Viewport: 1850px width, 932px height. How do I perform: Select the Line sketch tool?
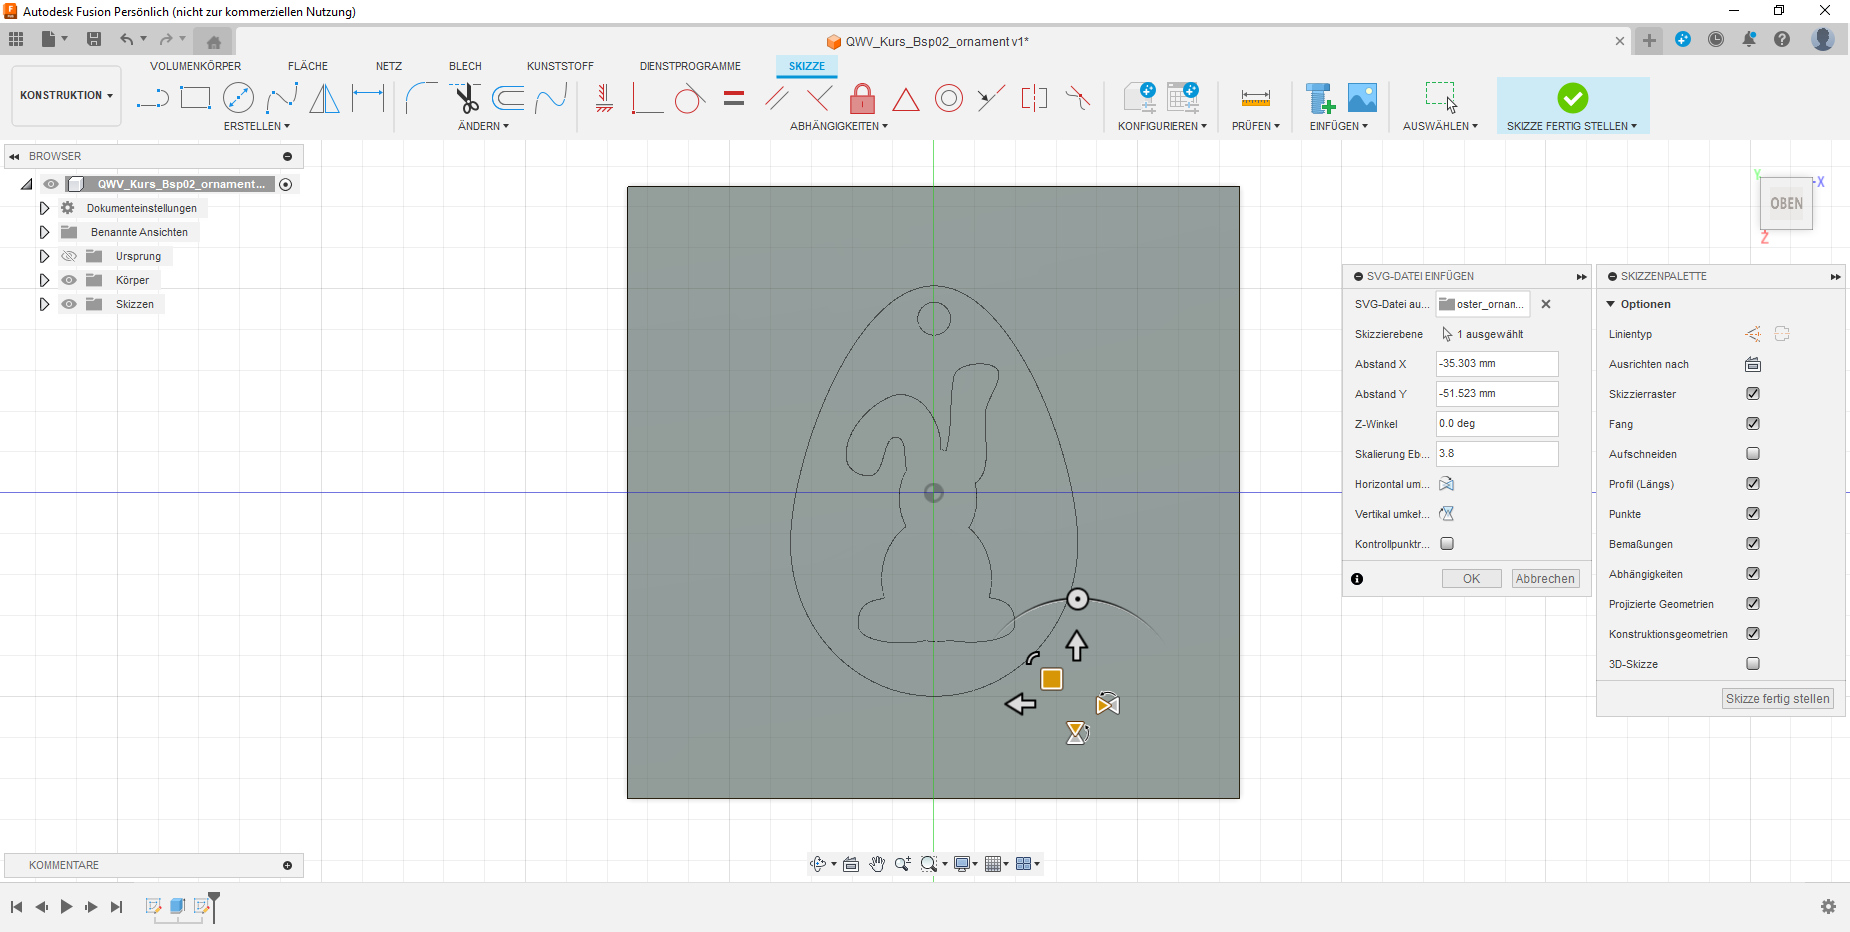[x=152, y=98]
